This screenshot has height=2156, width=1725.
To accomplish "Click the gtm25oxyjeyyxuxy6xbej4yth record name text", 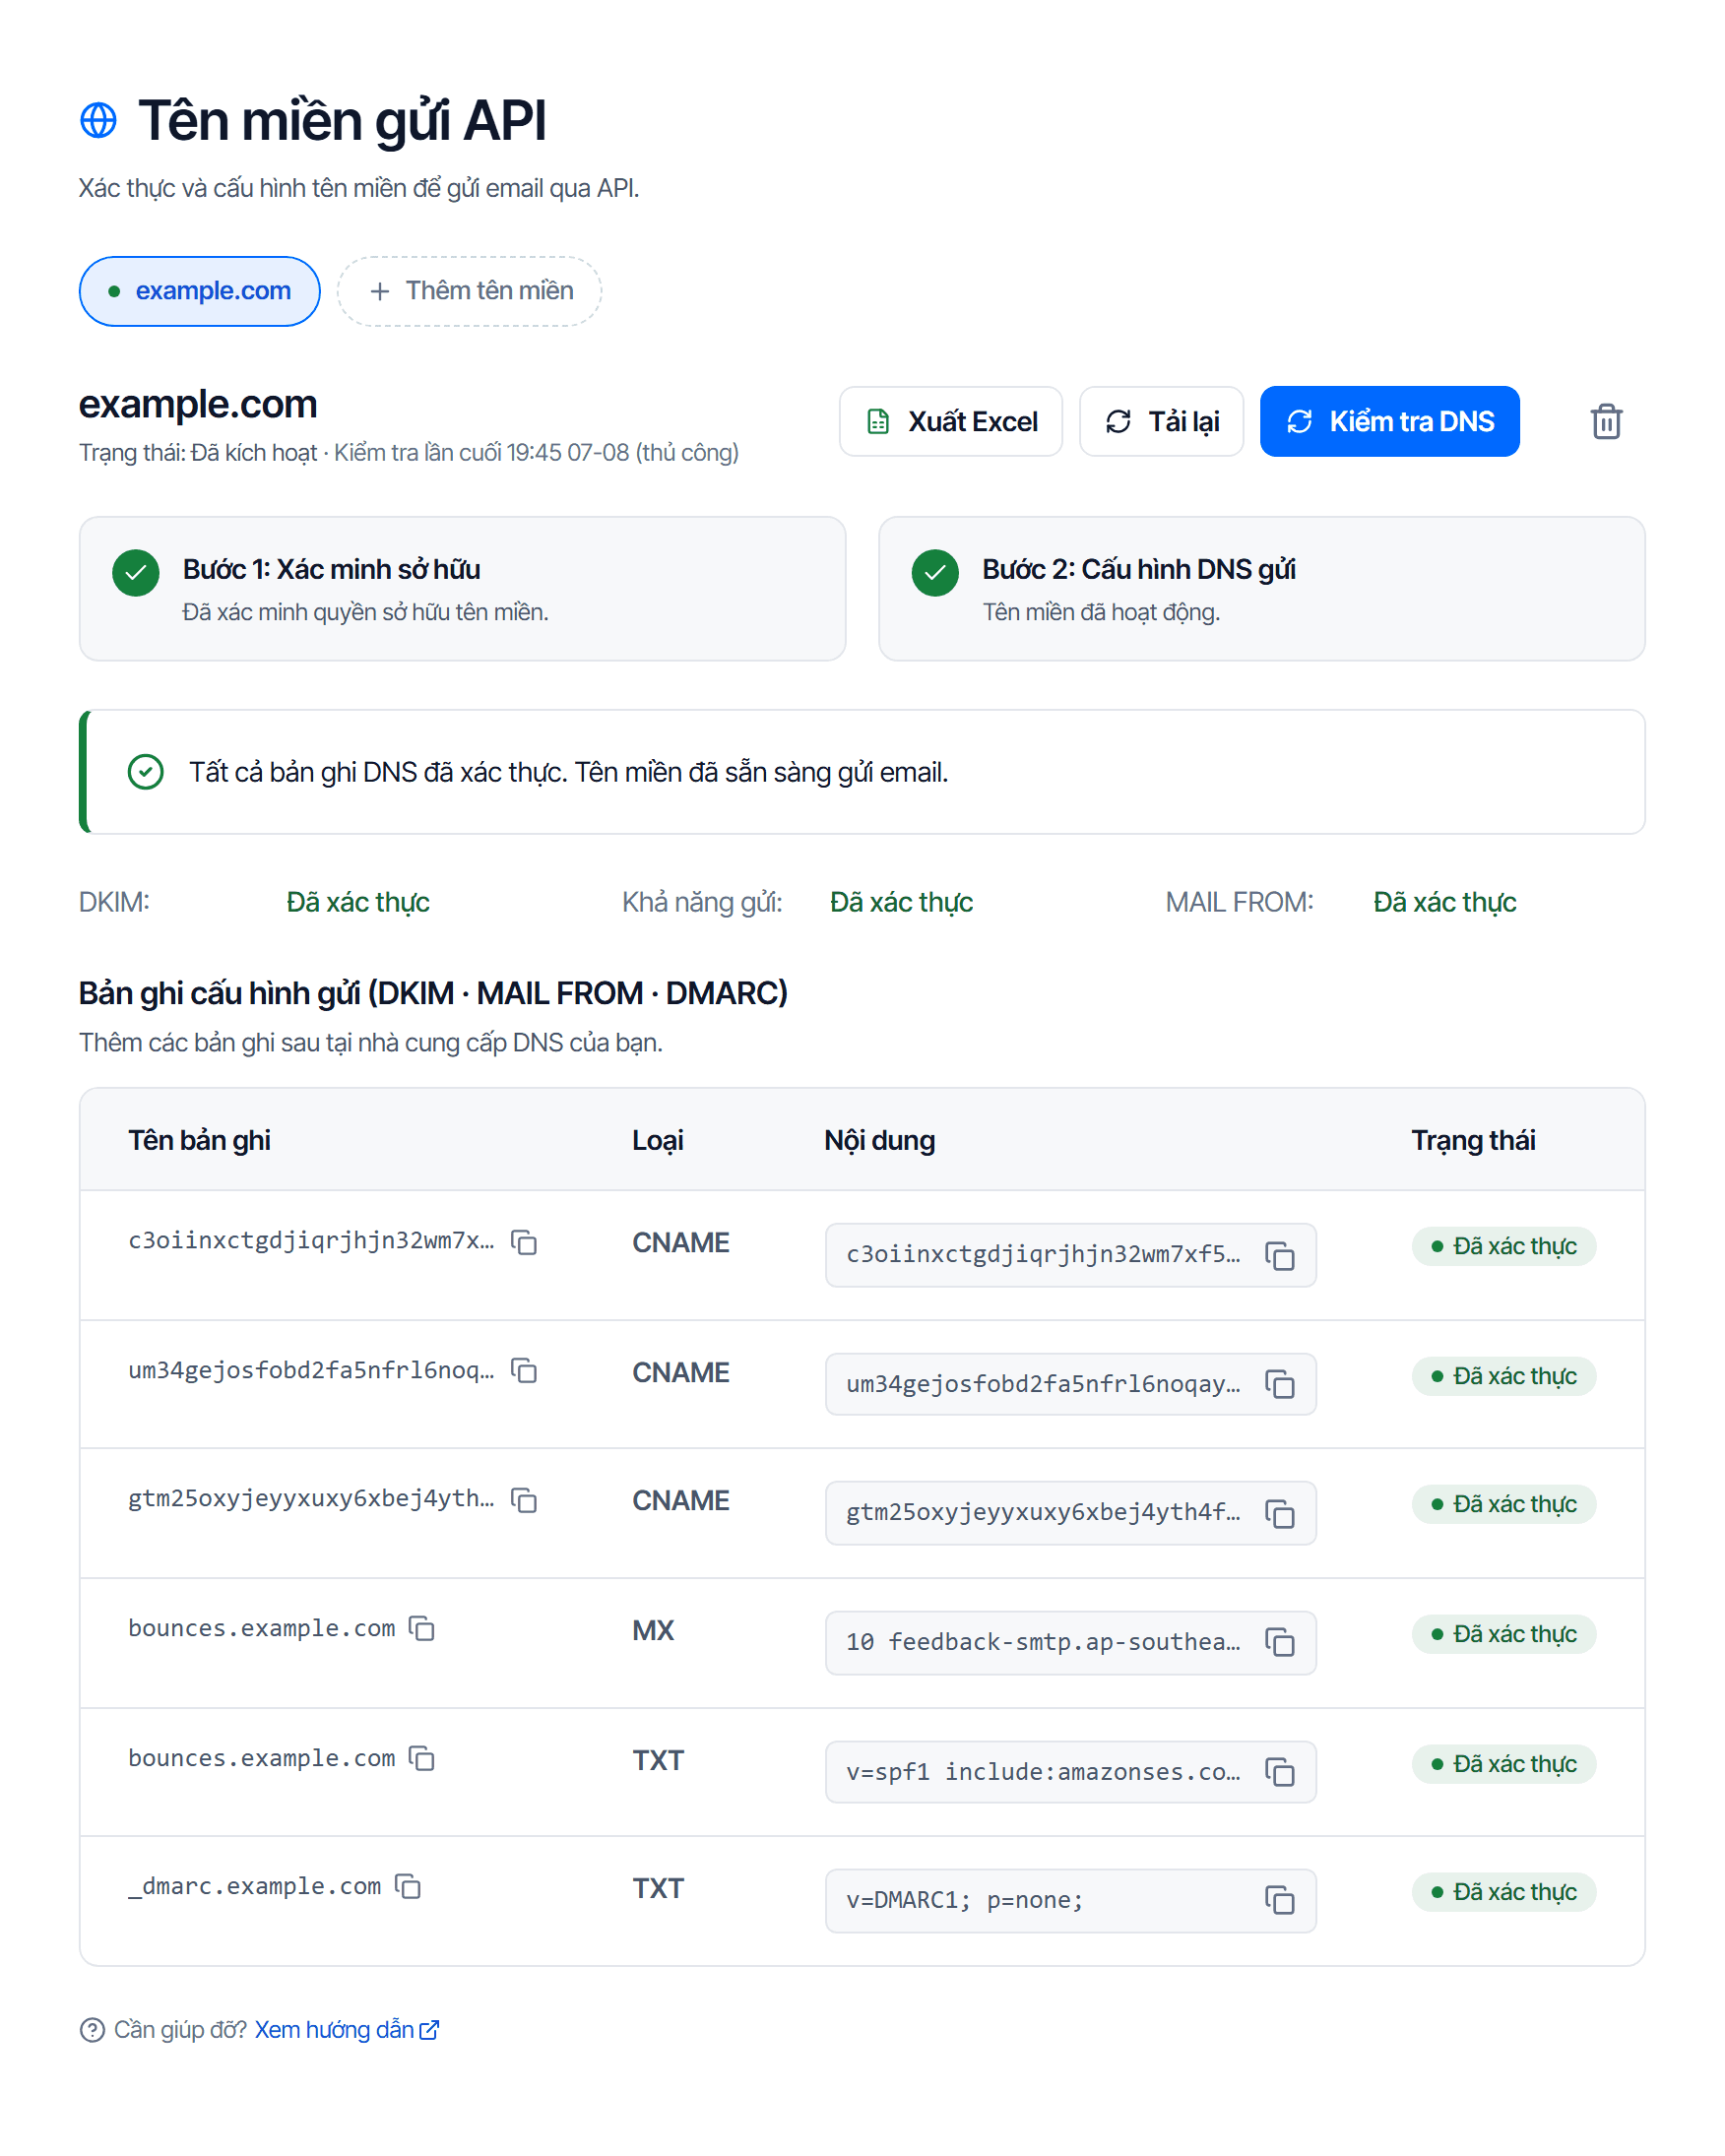I will tap(311, 1499).
